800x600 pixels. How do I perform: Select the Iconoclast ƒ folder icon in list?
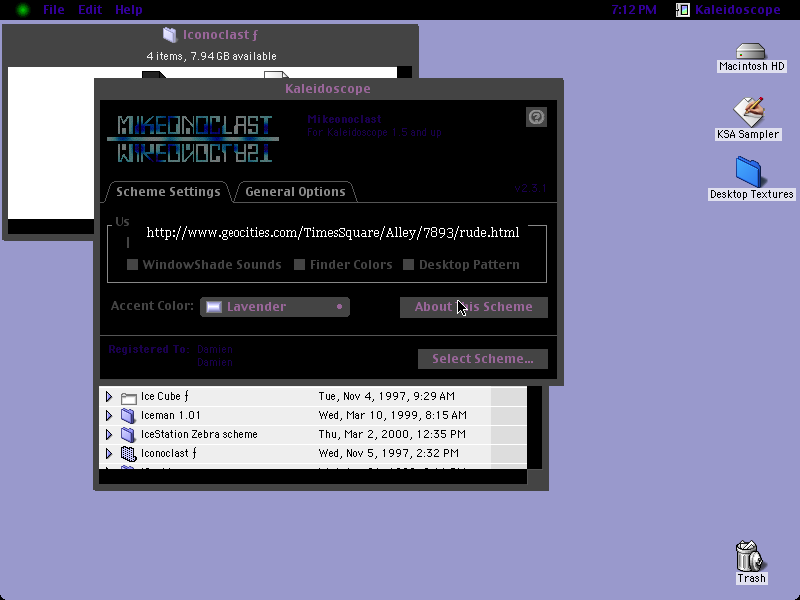(128, 453)
